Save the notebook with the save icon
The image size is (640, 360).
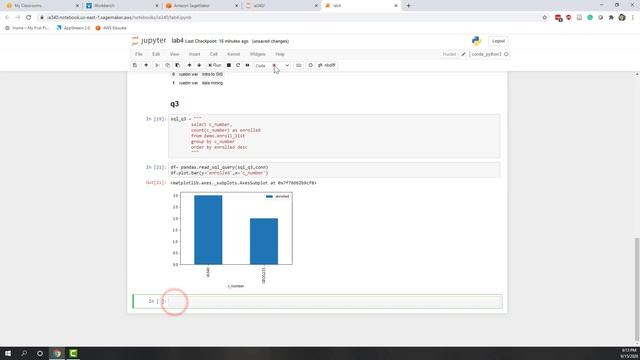click(x=135, y=65)
